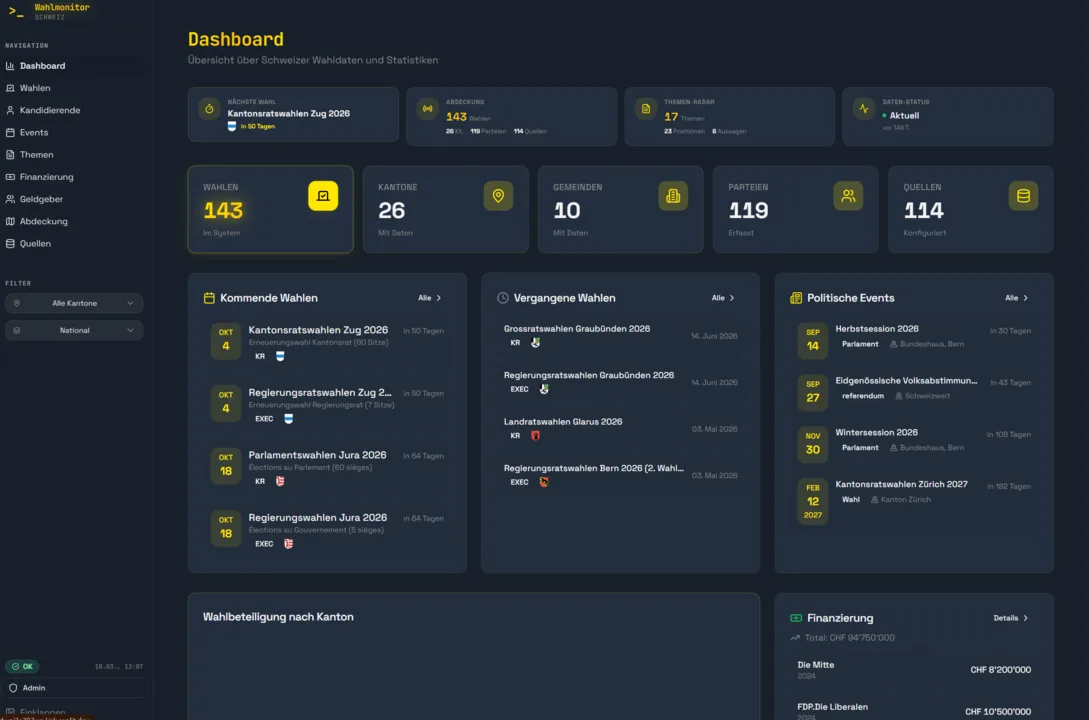Image resolution: width=1089 pixels, height=720 pixels.
Task: Click the SEP 14 date badge
Action: tap(813, 340)
